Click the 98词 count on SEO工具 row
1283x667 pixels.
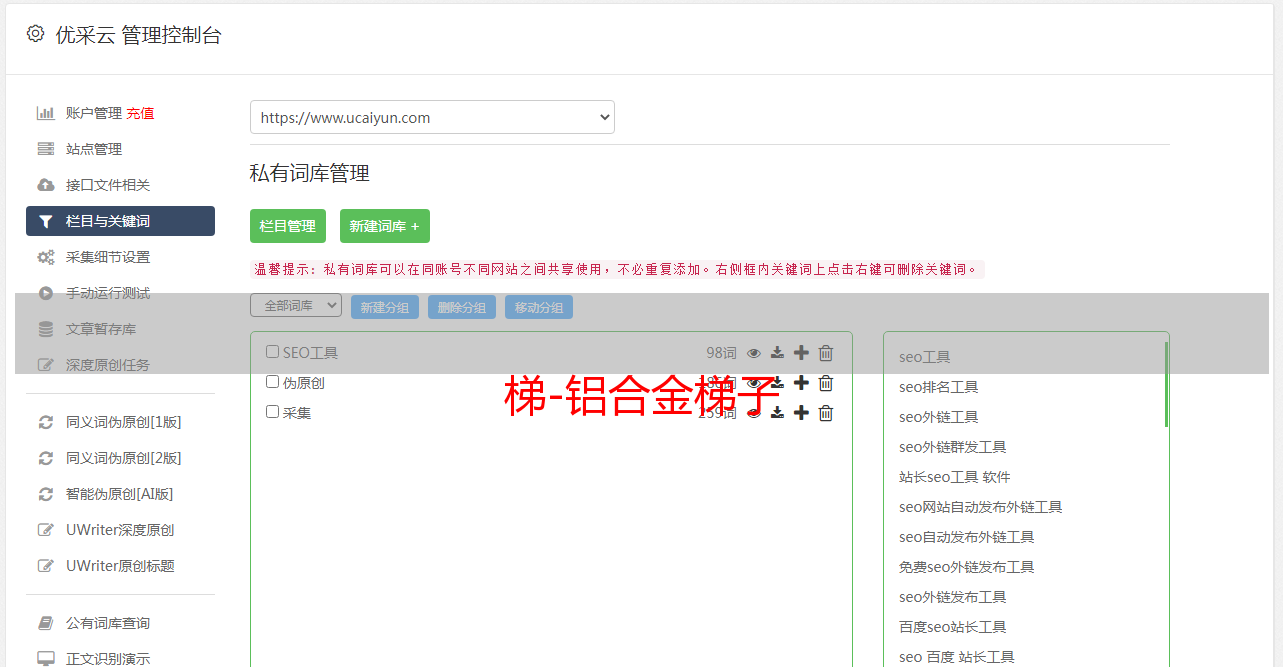721,353
